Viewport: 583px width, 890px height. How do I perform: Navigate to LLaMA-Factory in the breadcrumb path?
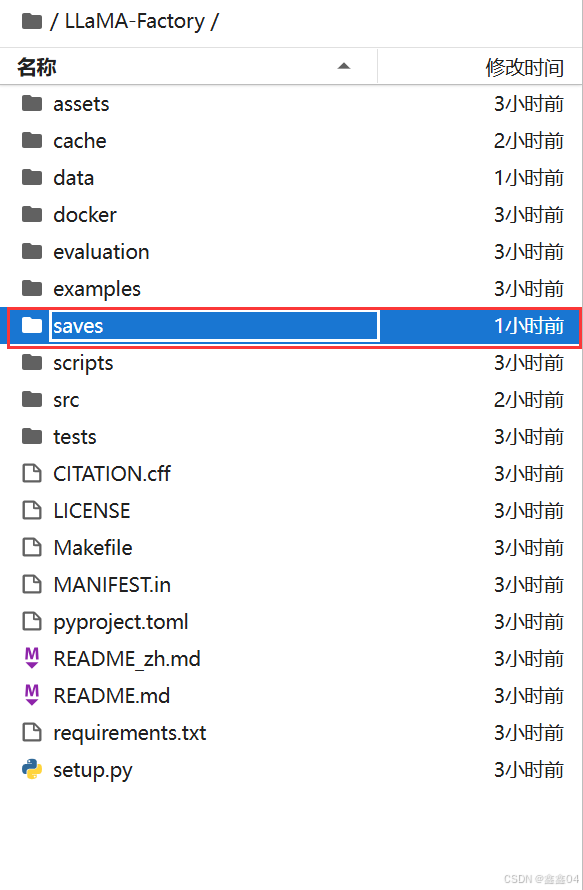[135, 22]
